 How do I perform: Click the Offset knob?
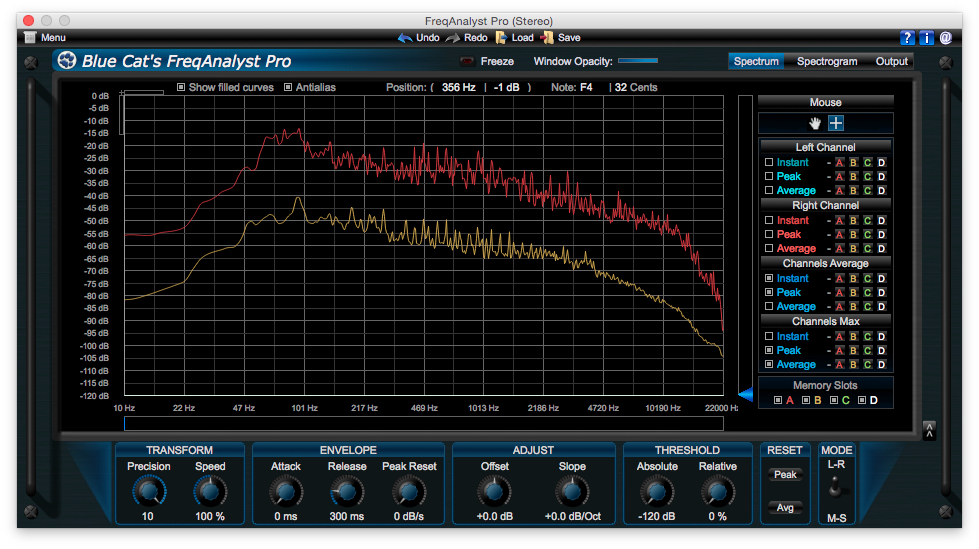coord(494,492)
